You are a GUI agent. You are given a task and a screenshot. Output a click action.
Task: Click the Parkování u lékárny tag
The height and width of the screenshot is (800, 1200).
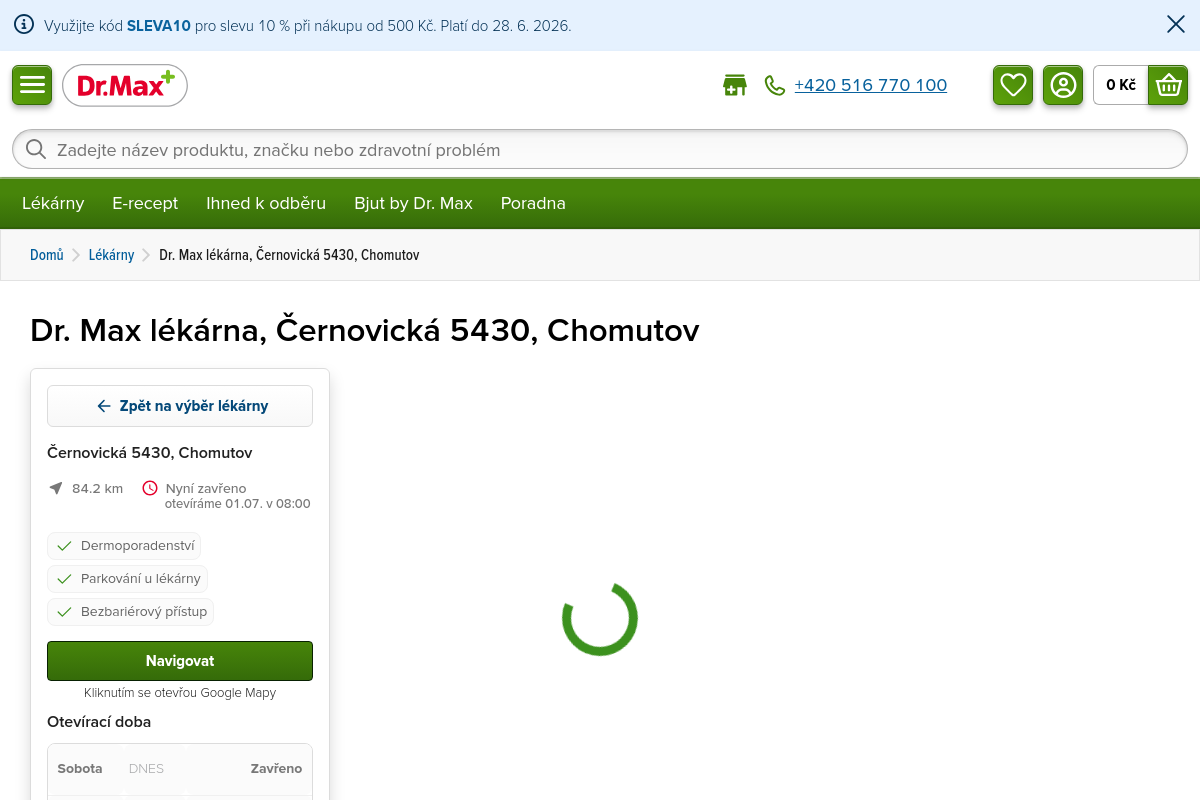[127, 579]
